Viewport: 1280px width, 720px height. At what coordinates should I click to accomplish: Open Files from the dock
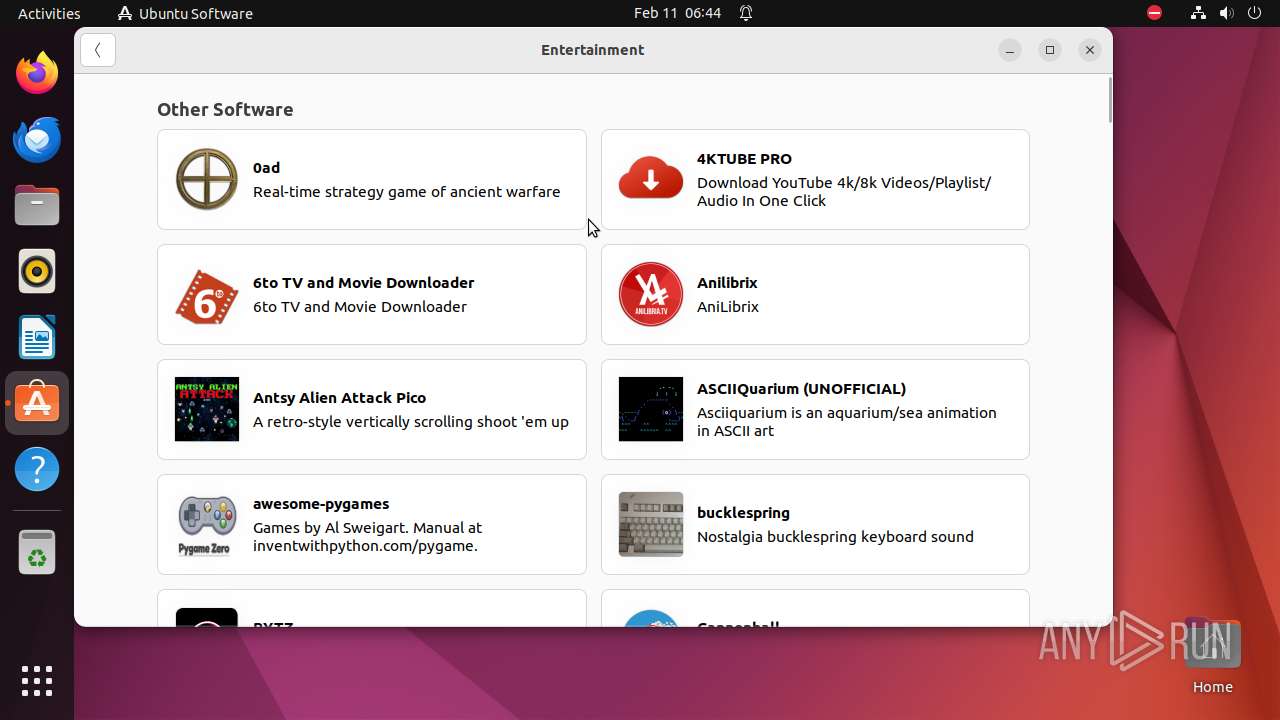(x=37, y=205)
